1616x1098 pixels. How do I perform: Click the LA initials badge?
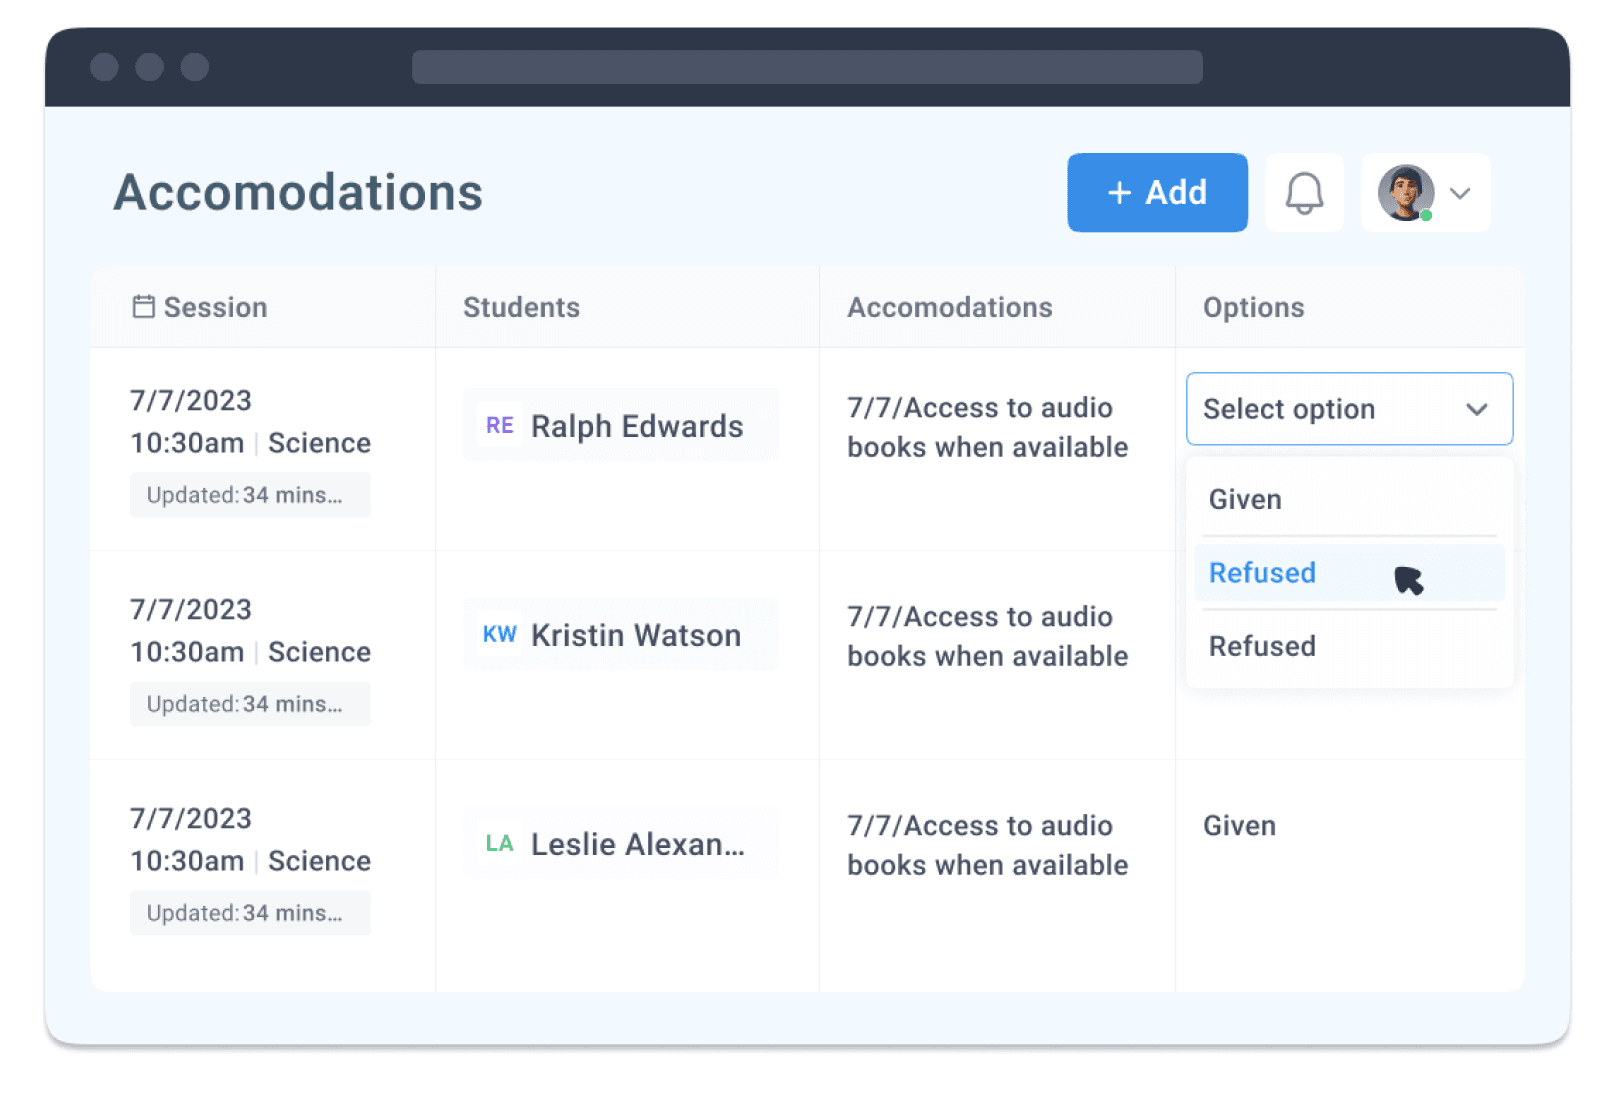coord(499,843)
